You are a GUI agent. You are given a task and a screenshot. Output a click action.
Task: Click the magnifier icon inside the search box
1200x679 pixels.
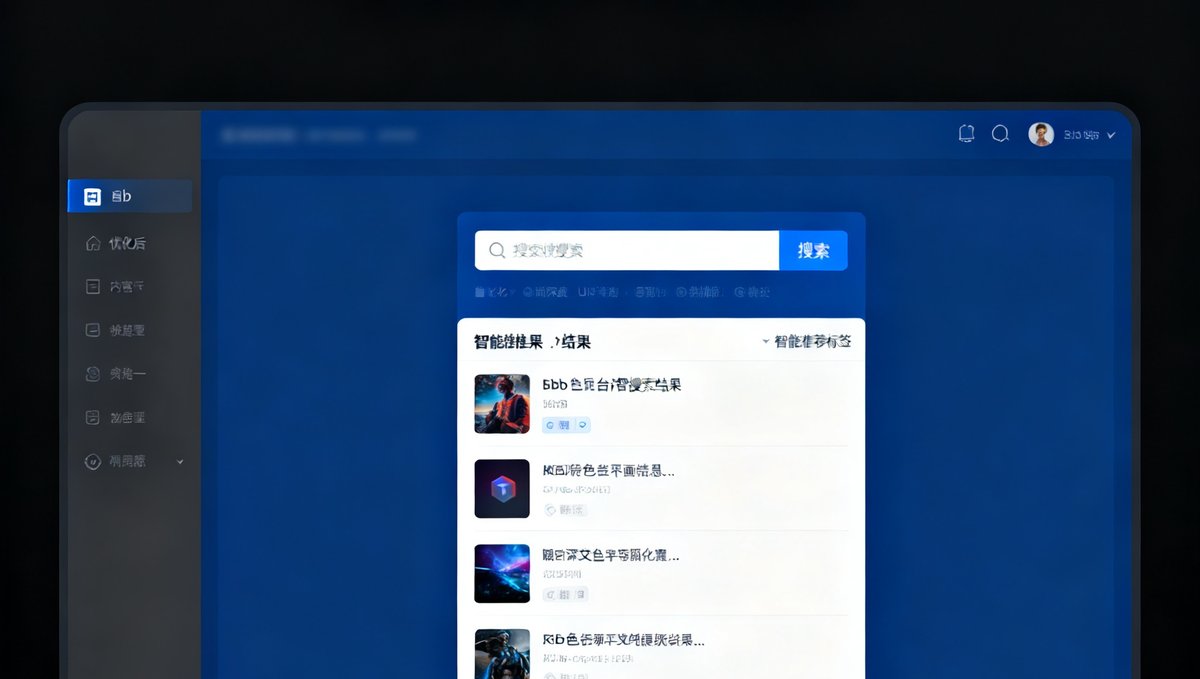click(496, 251)
